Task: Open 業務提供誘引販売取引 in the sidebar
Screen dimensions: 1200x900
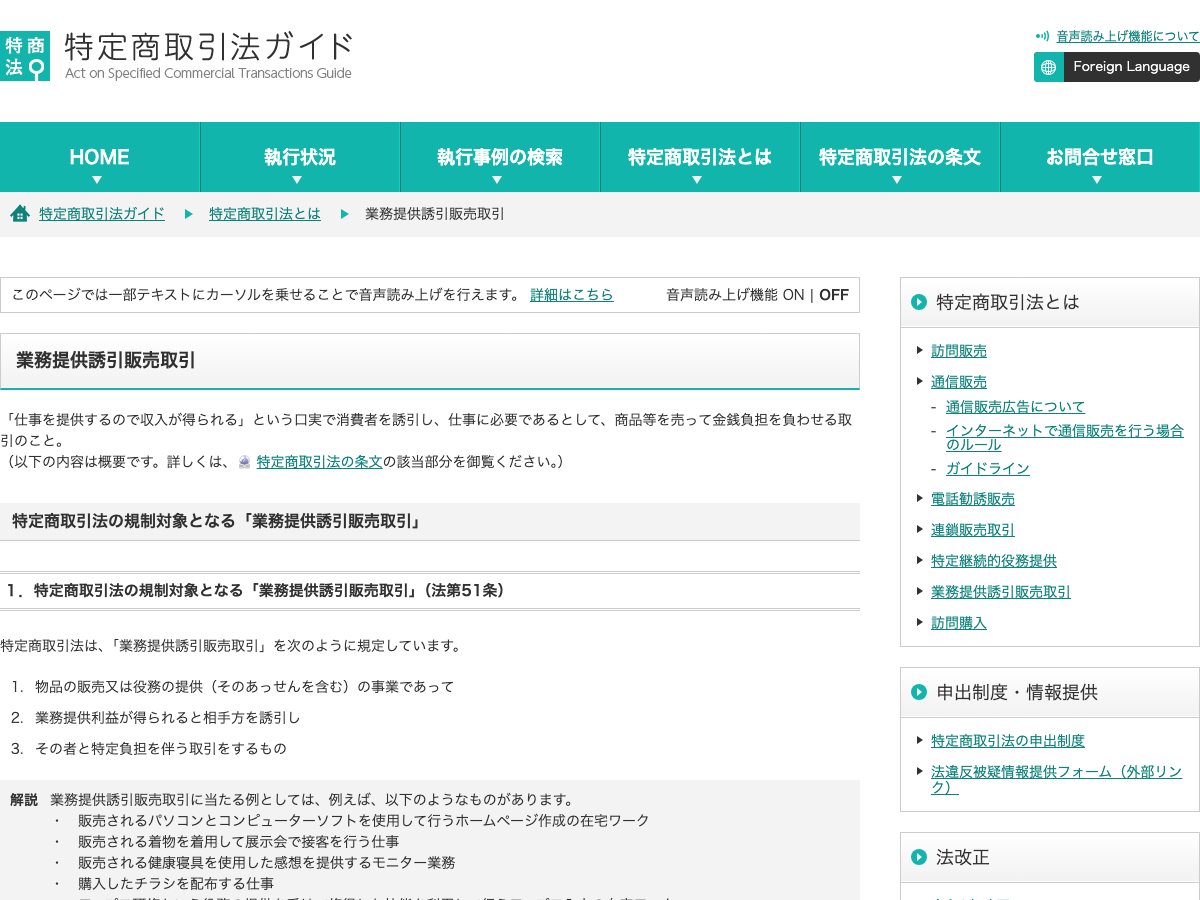Action: (1001, 592)
